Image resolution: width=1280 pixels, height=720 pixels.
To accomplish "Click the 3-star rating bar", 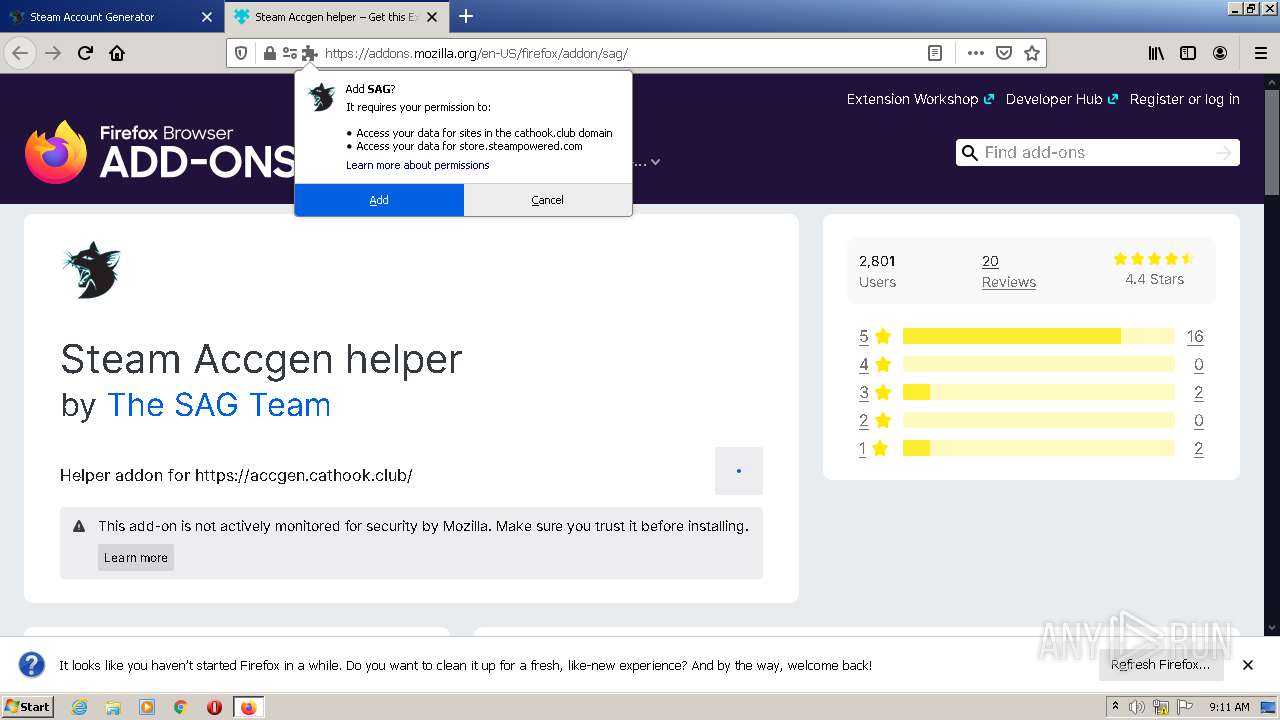I will click(x=1038, y=392).
